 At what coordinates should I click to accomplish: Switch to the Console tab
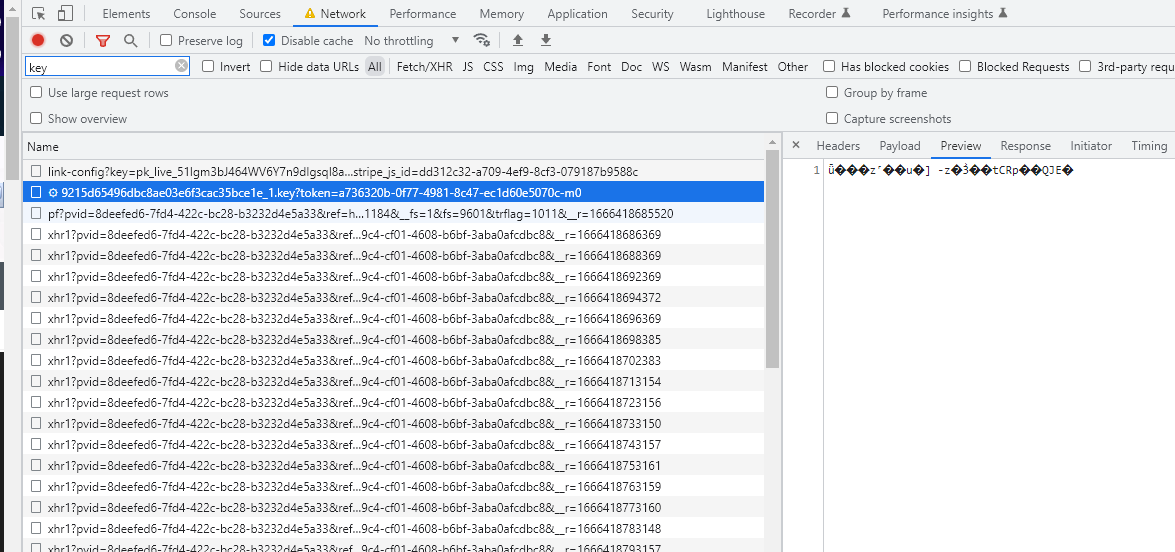tap(194, 14)
